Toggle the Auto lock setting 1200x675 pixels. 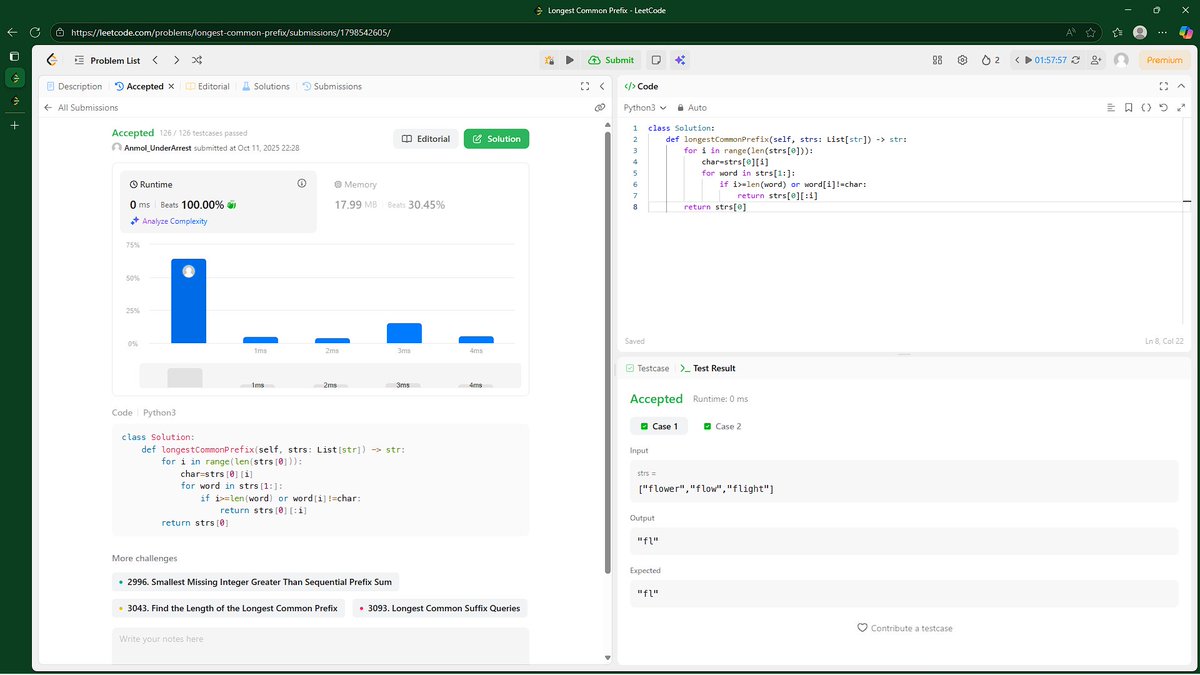[692, 107]
